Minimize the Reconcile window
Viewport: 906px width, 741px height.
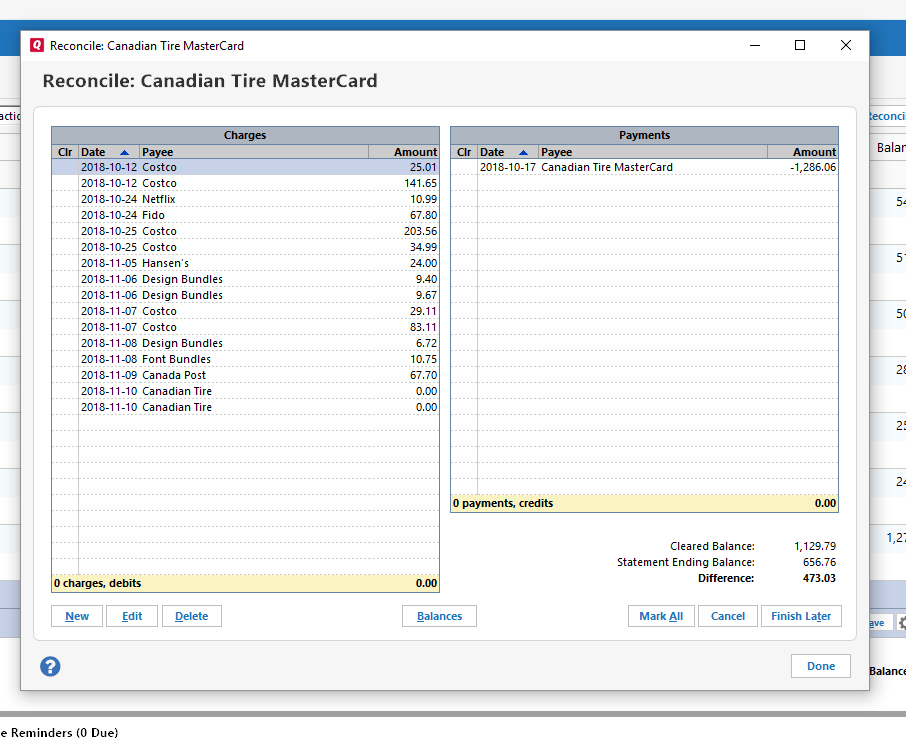(755, 45)
